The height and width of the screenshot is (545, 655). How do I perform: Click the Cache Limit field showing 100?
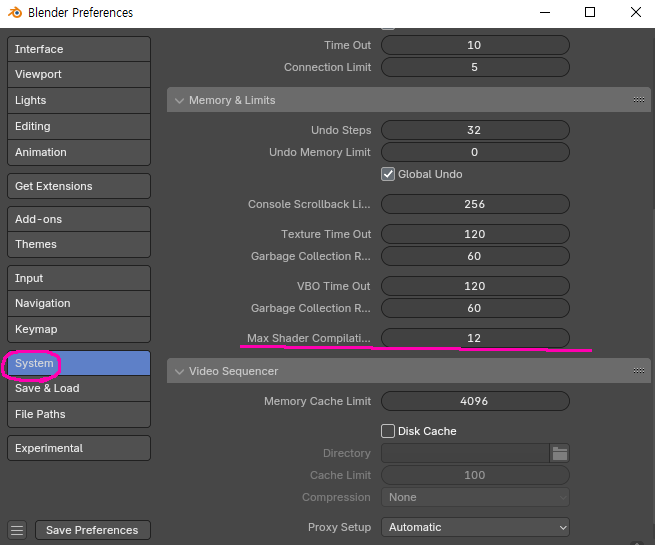(x=475, y=475)
